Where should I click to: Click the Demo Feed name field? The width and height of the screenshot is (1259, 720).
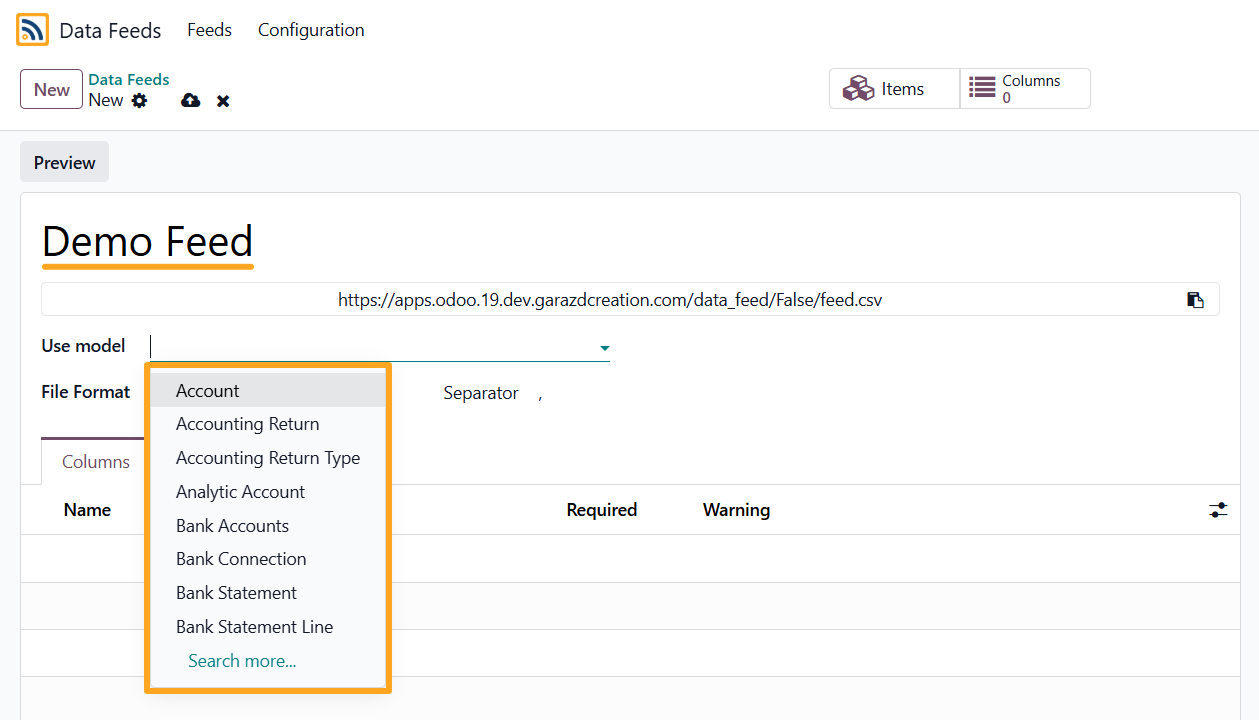click(148, 242)
